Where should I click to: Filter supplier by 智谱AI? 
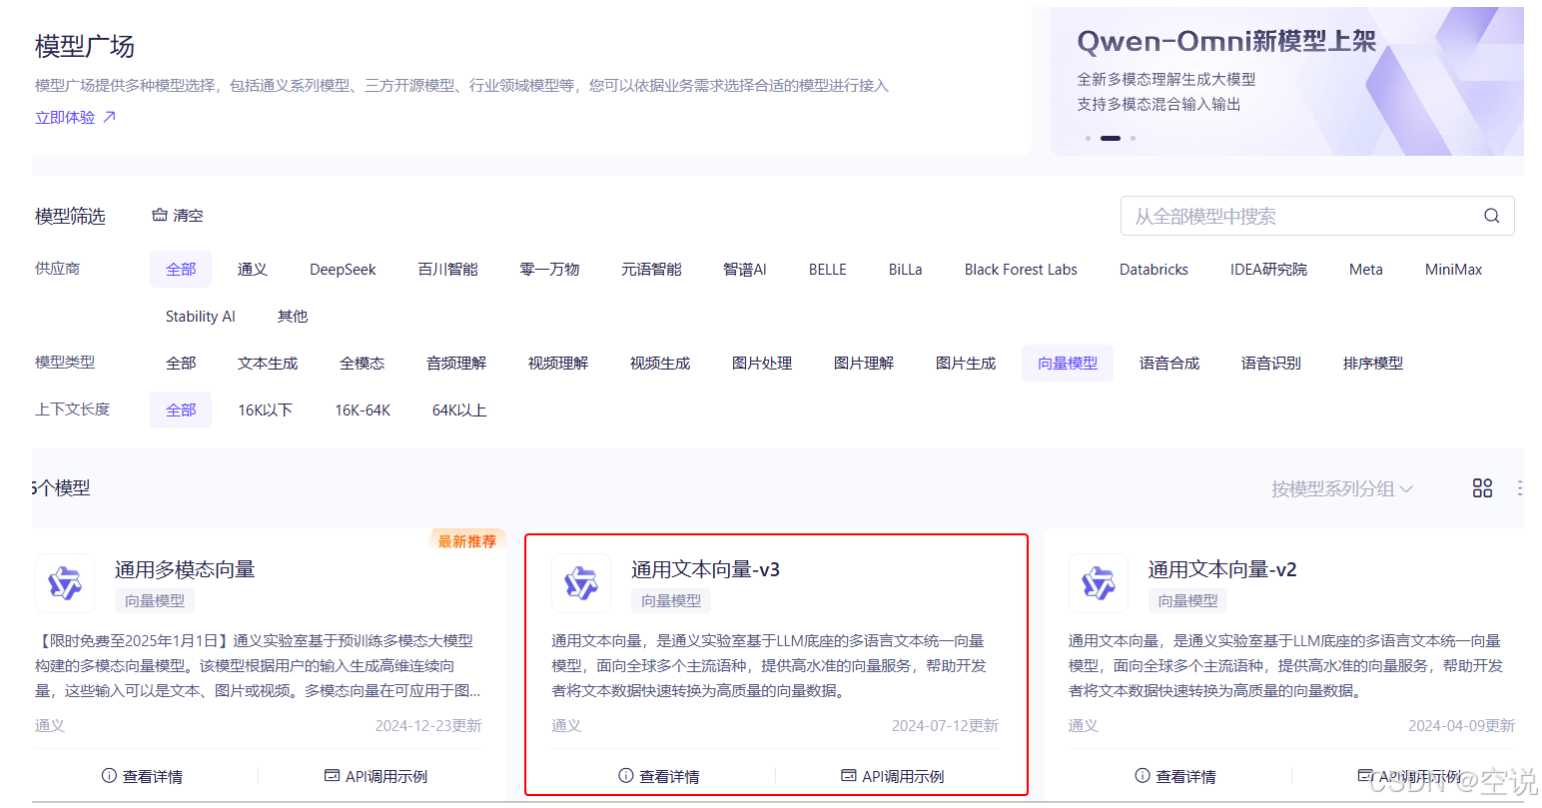tap(745, 269)
